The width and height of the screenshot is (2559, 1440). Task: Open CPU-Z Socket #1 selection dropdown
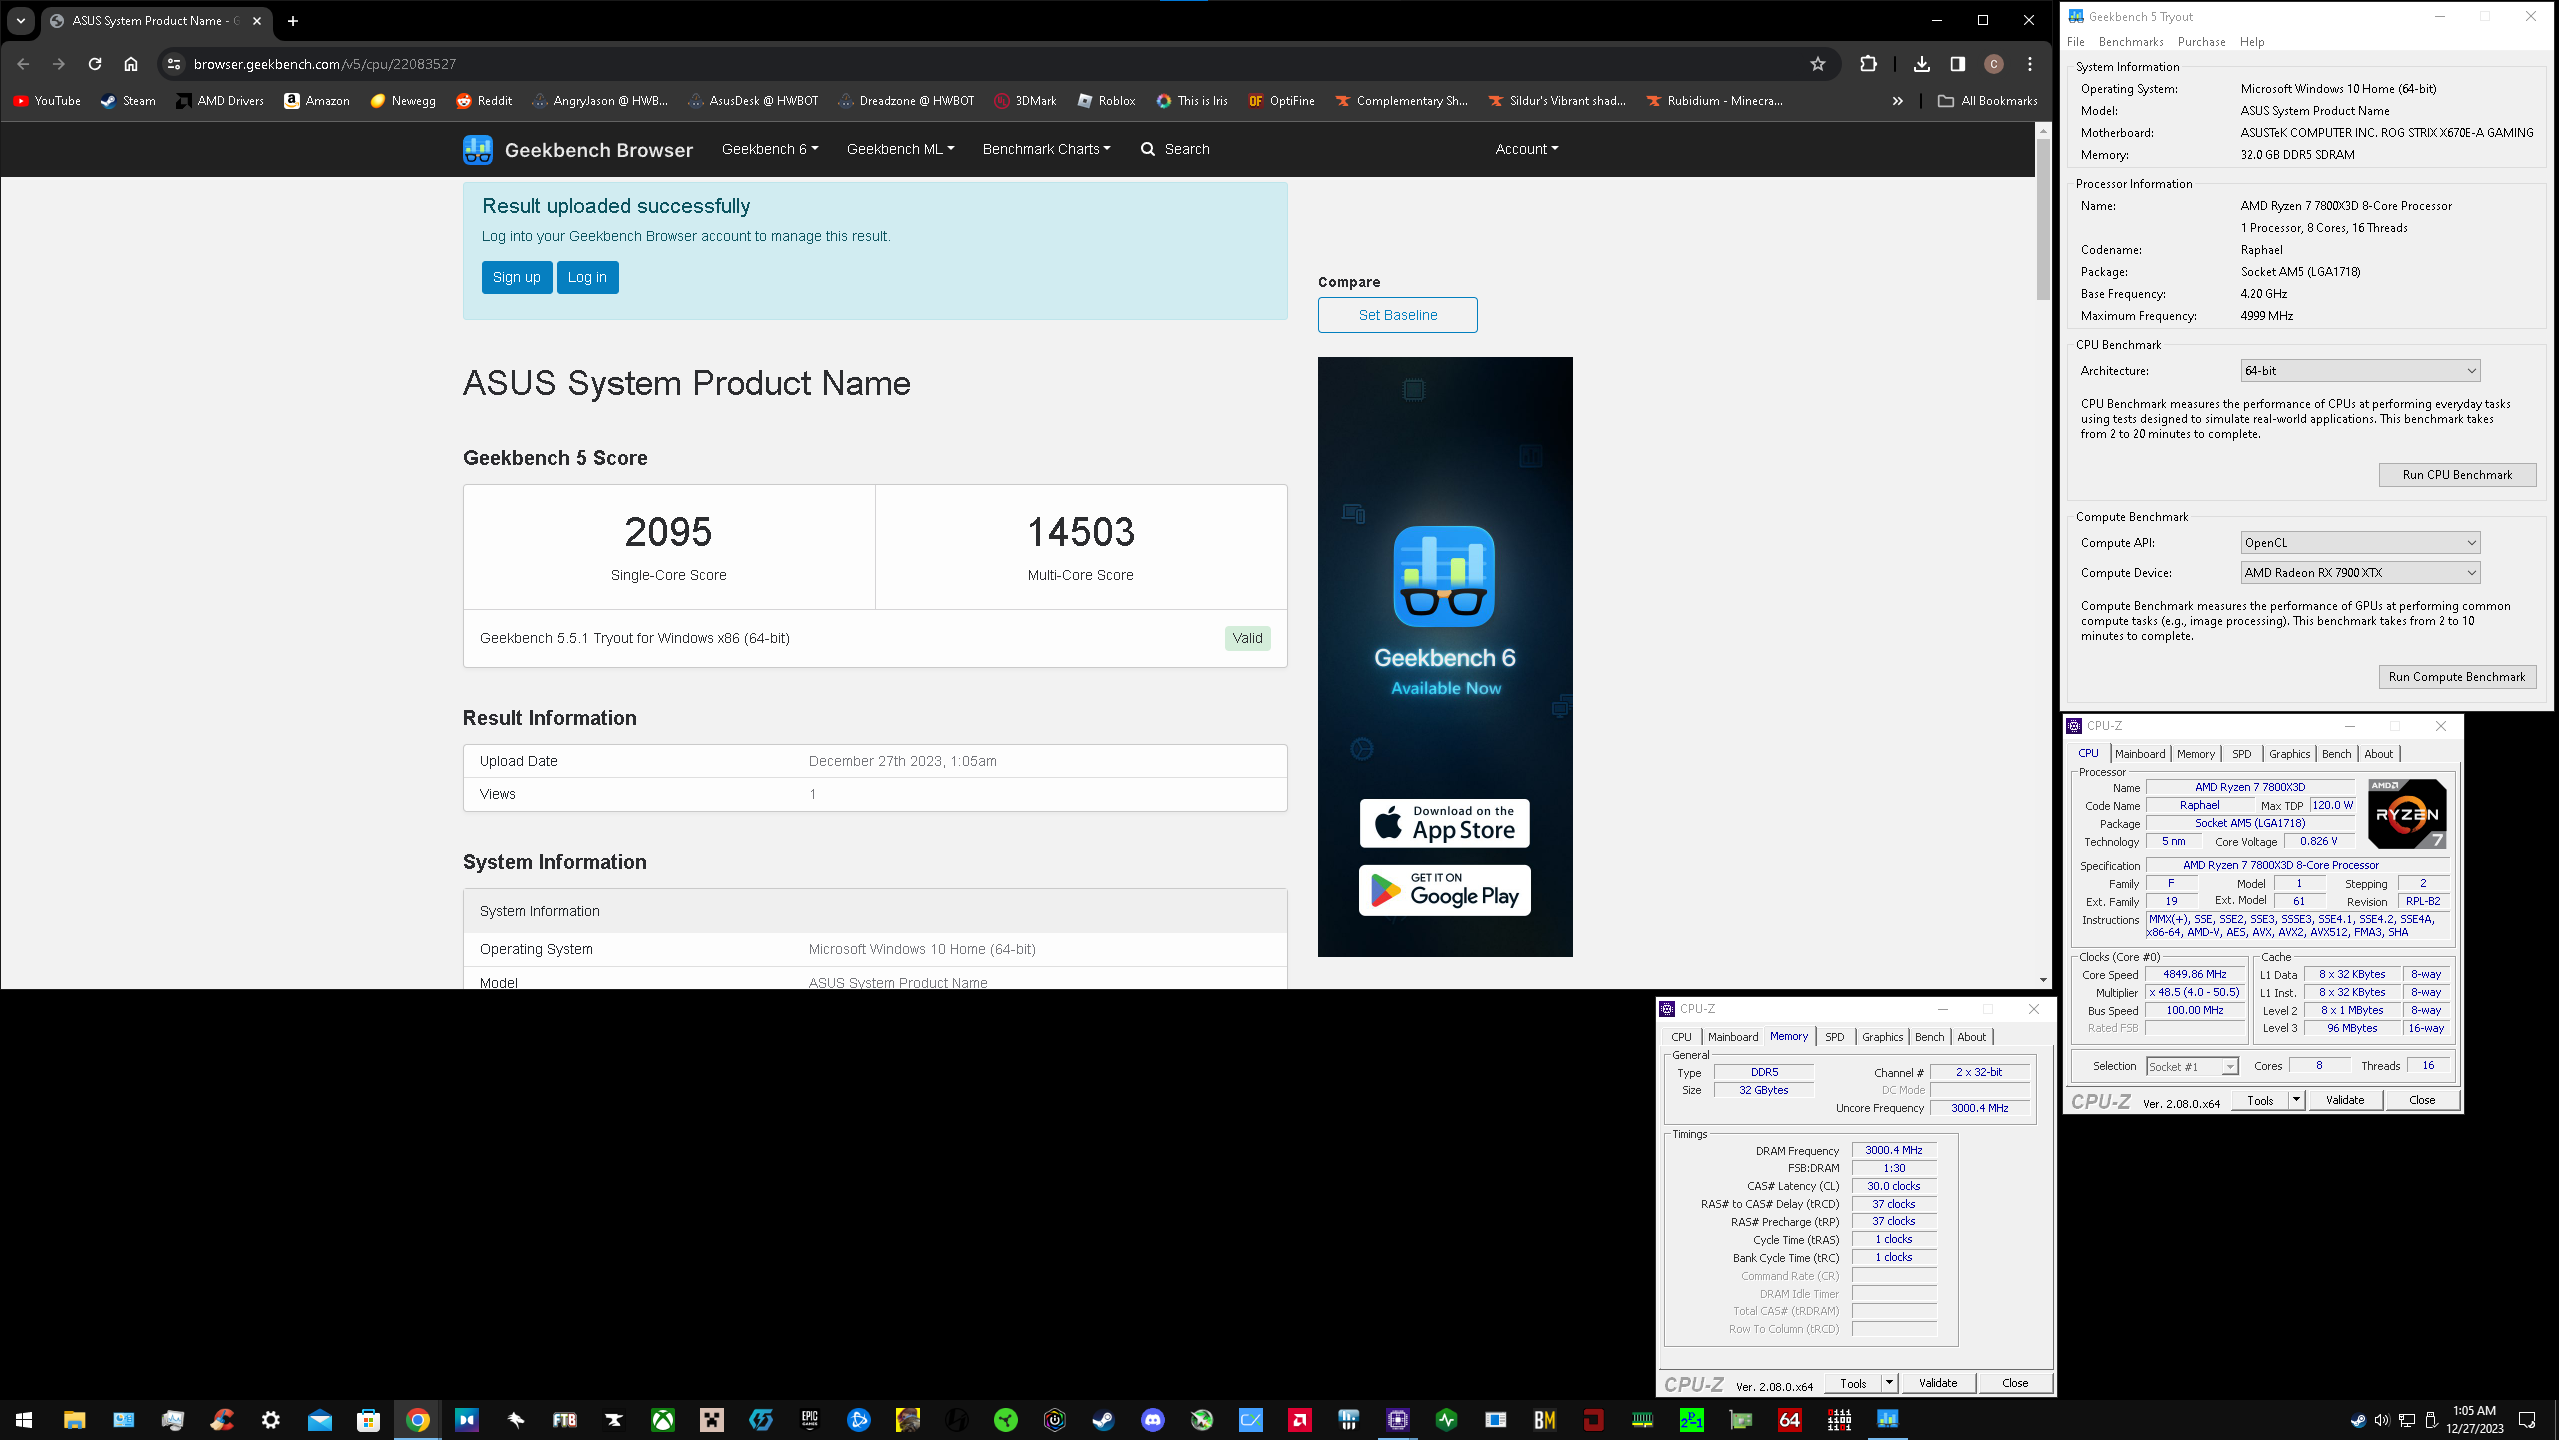pos(2192,1067)
